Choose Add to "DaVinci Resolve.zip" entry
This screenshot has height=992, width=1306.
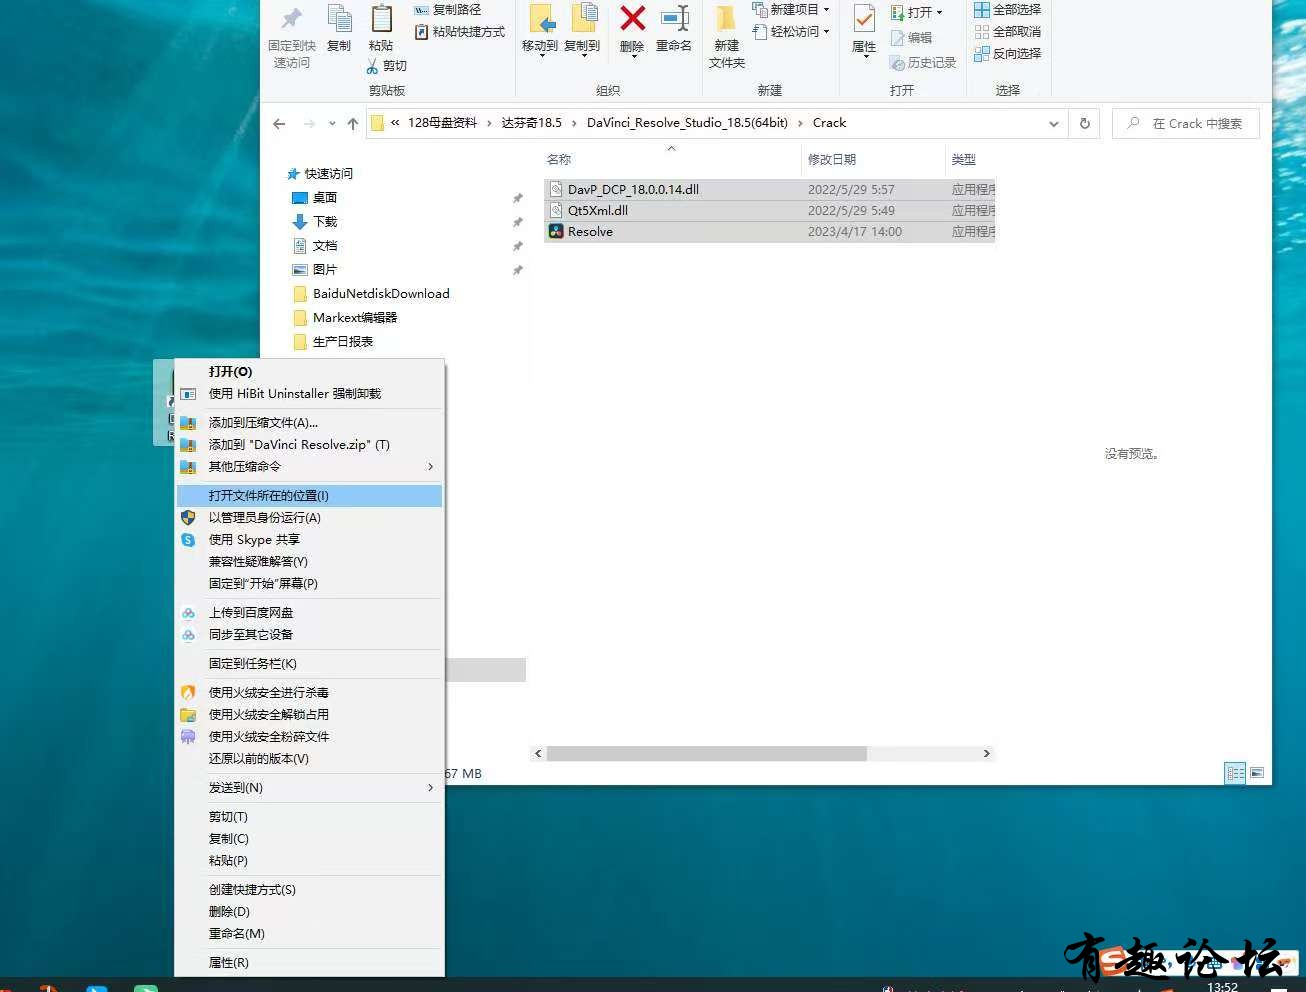[x=309, y=445]
